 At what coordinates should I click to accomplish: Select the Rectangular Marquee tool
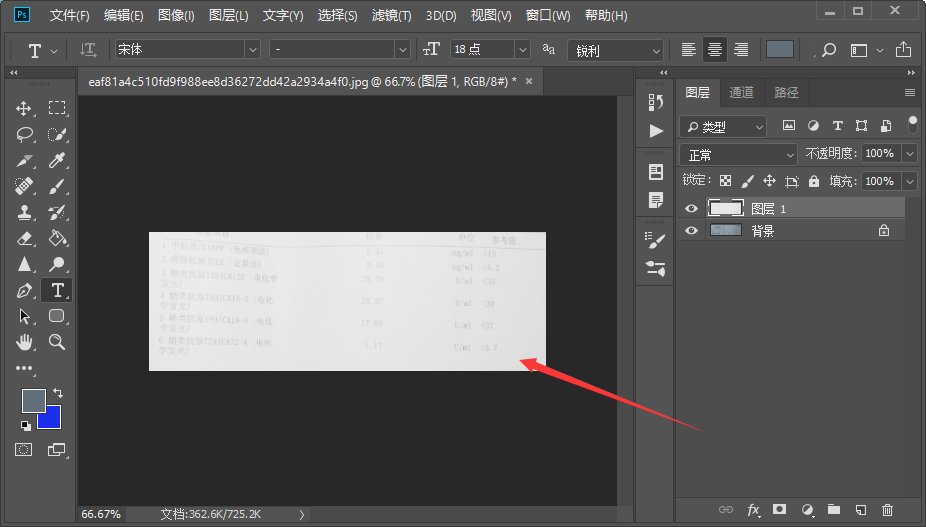(57, 108)
